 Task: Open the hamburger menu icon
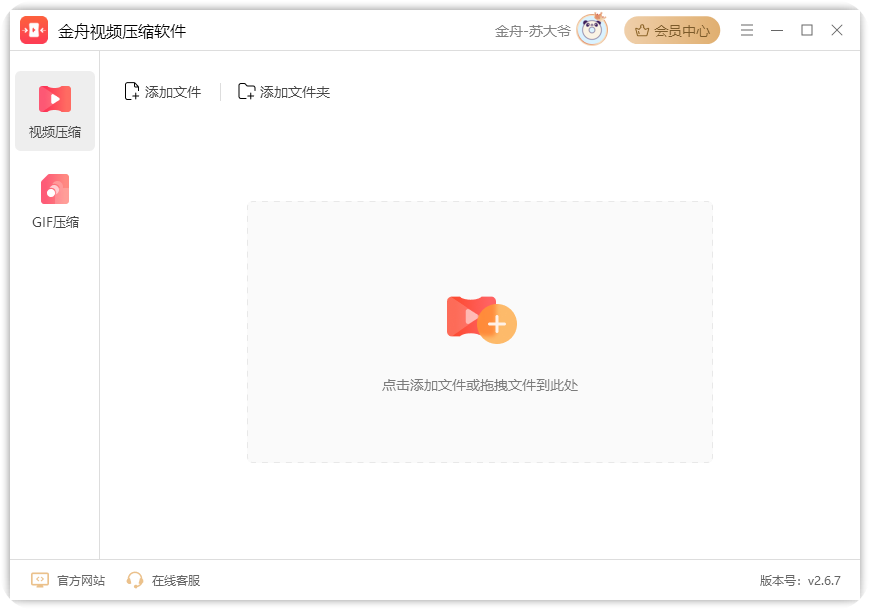pos(747,30)
